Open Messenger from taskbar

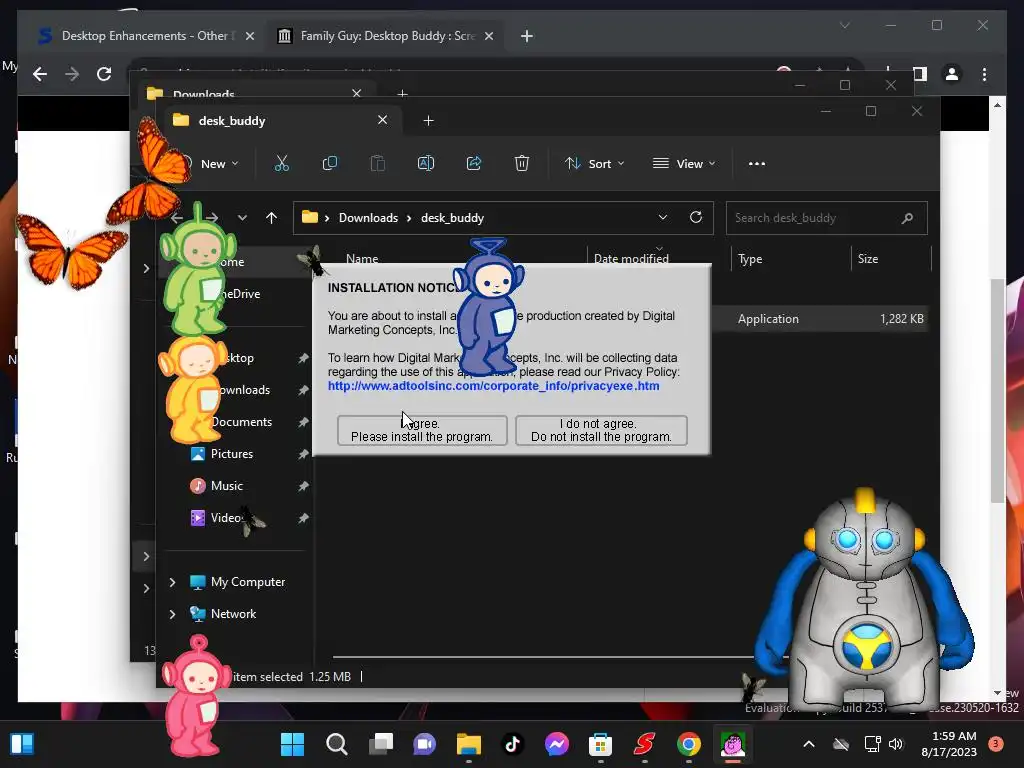pos(556,744)
